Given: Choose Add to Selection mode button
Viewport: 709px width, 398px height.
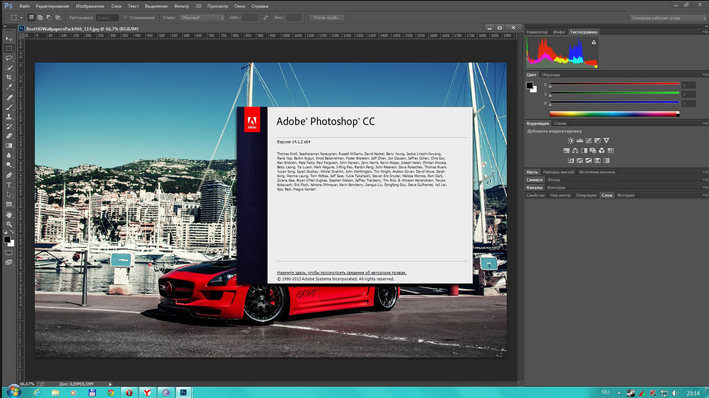Looking at the screenshot, I should coord(40,18).
